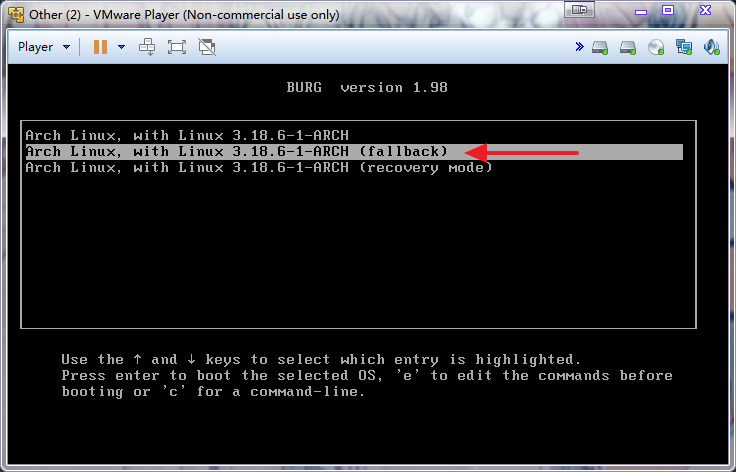Click the first hard disk device icon
This screenshot has width=736, height=472.
click(x=601, y=47)
